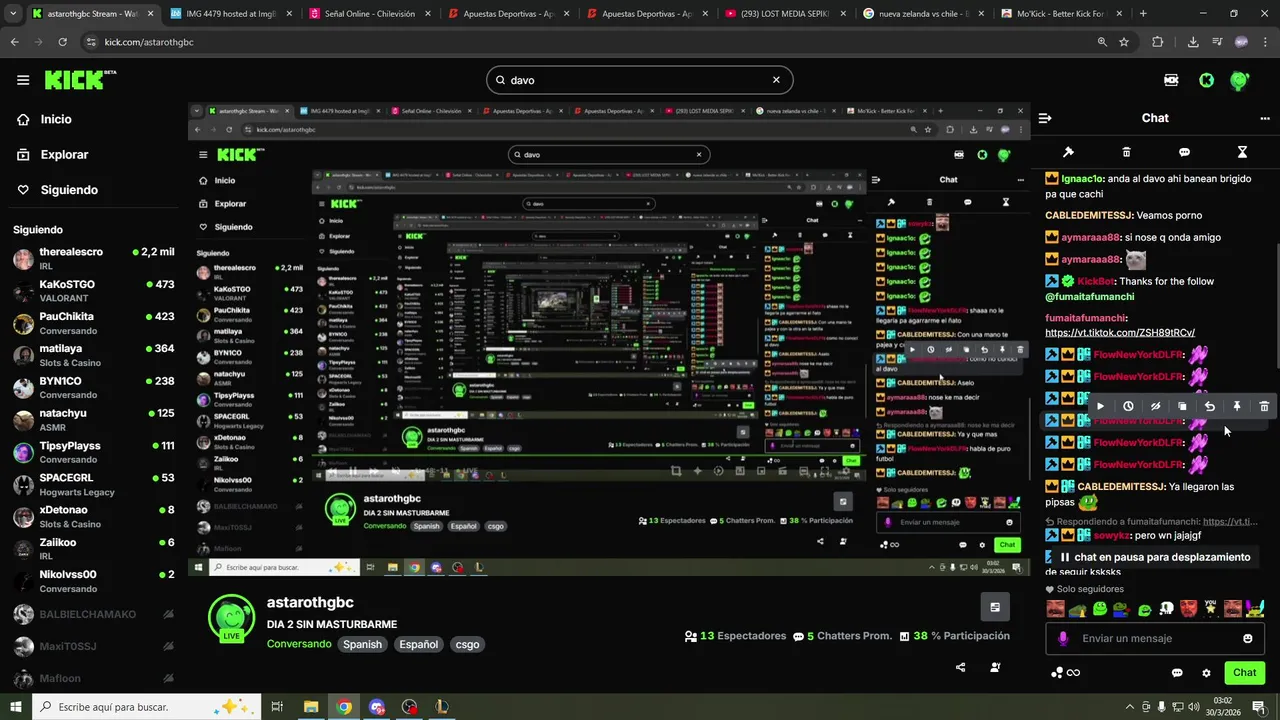Click the chat bubble icon near the gear
This screenshot has height=720, width=1280.
click(1177, 673)
